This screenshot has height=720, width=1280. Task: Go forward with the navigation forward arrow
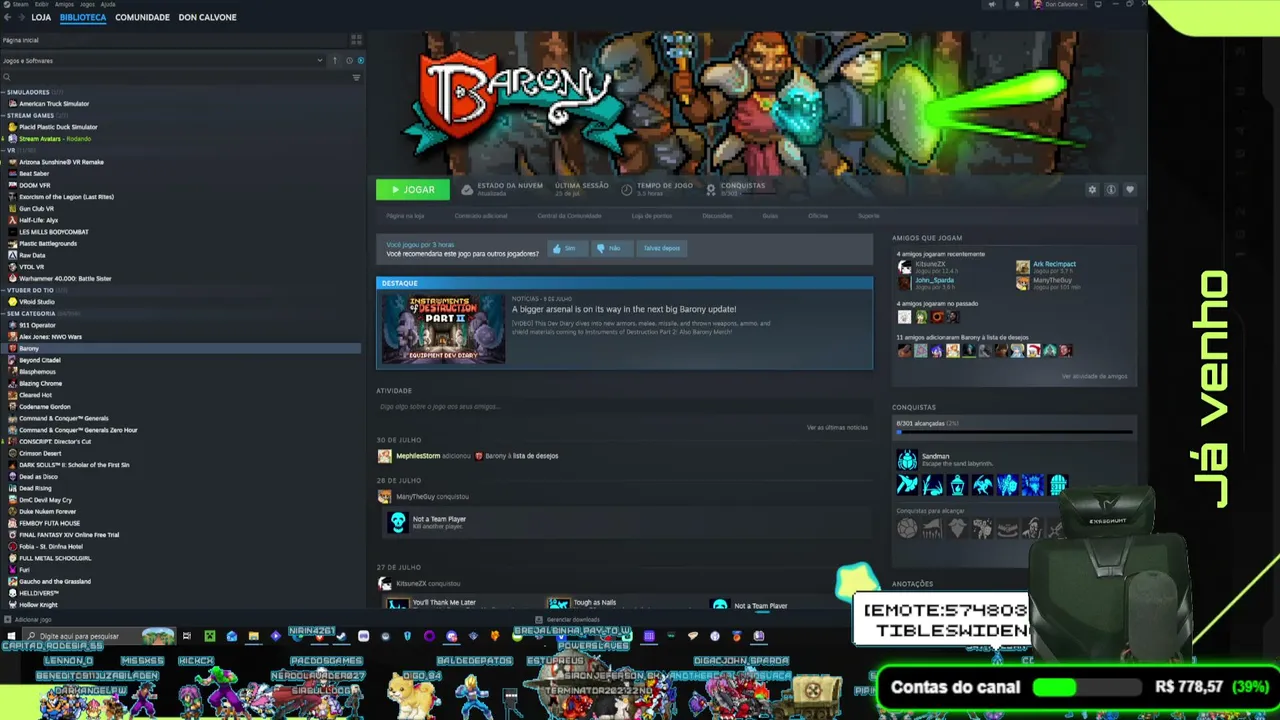[x=24, y=17]
